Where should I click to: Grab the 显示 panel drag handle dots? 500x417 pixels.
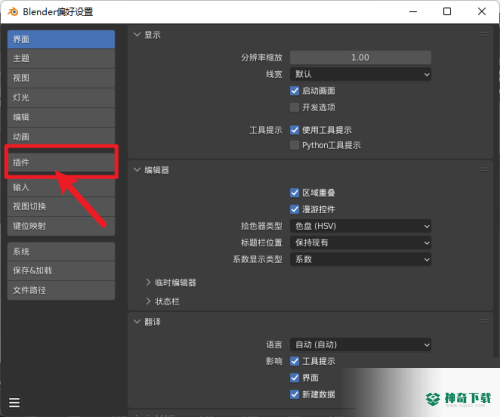click(x=484, y=34)
